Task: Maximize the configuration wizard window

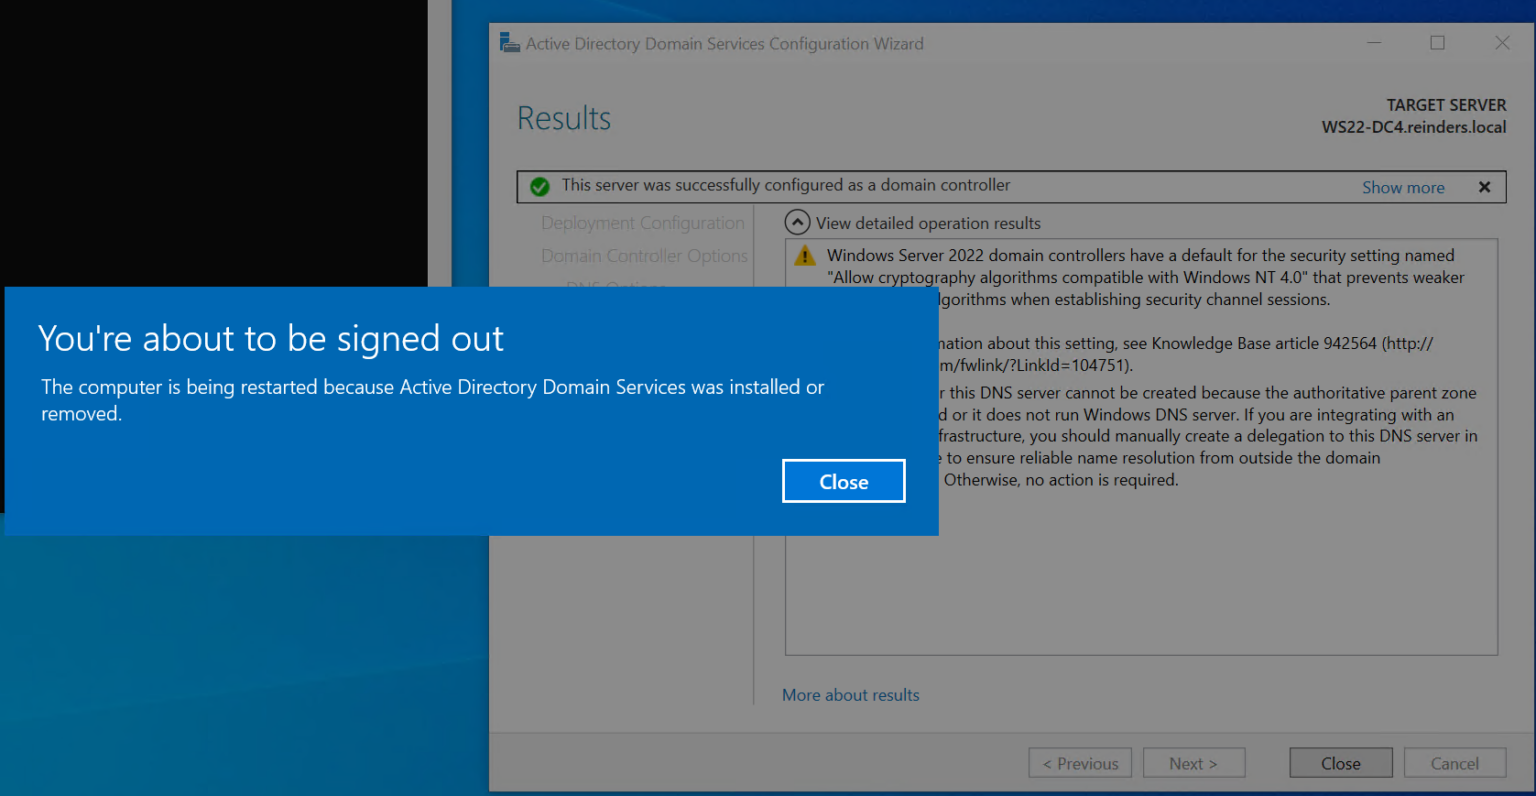Action: tap(1437, 43)
